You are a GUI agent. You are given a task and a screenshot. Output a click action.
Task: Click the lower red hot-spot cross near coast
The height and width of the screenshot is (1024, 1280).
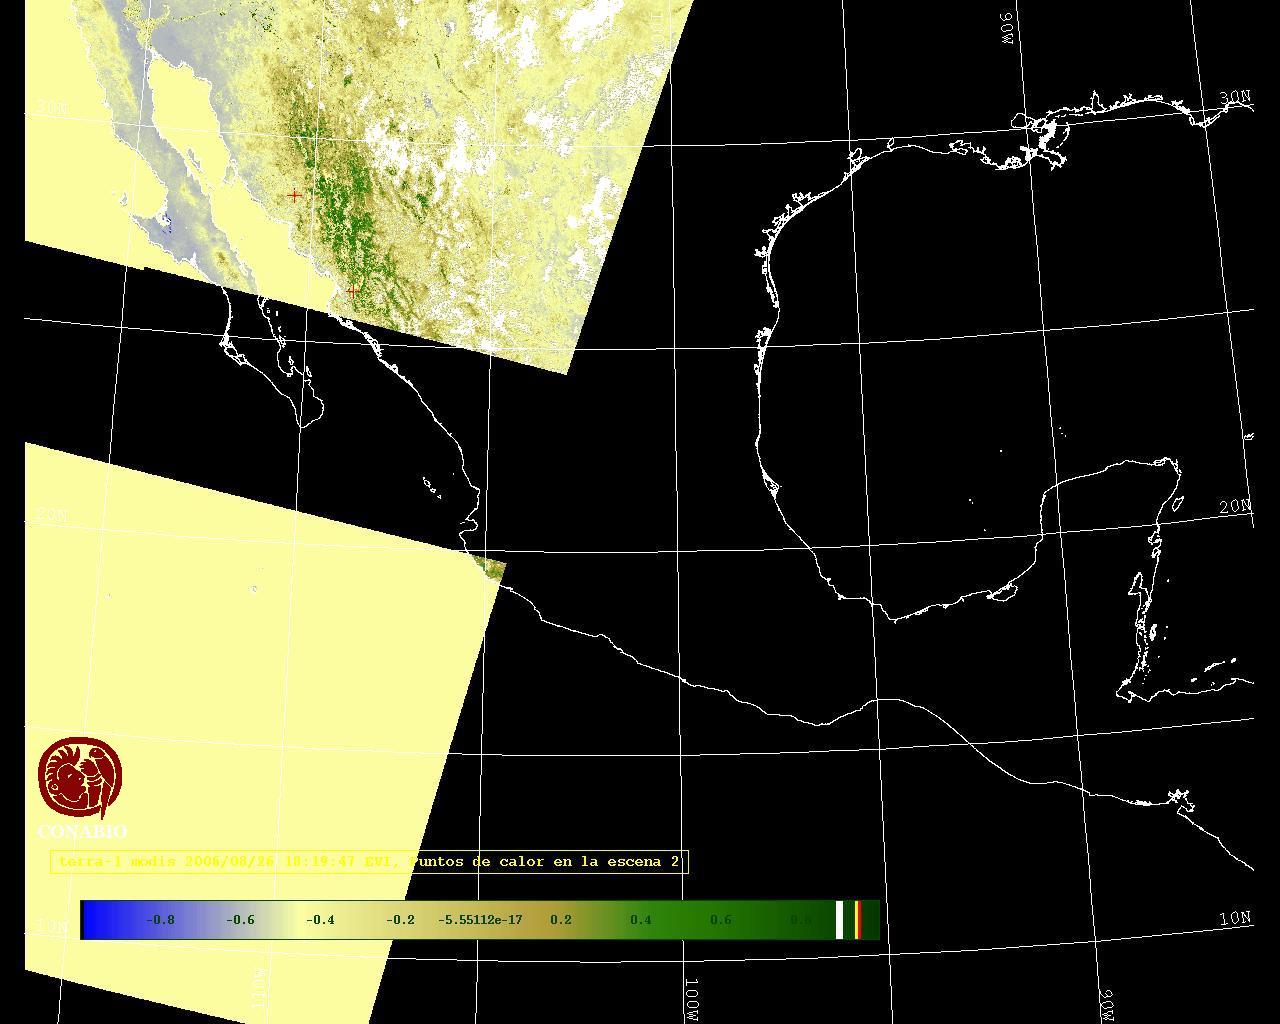[352, 290]
